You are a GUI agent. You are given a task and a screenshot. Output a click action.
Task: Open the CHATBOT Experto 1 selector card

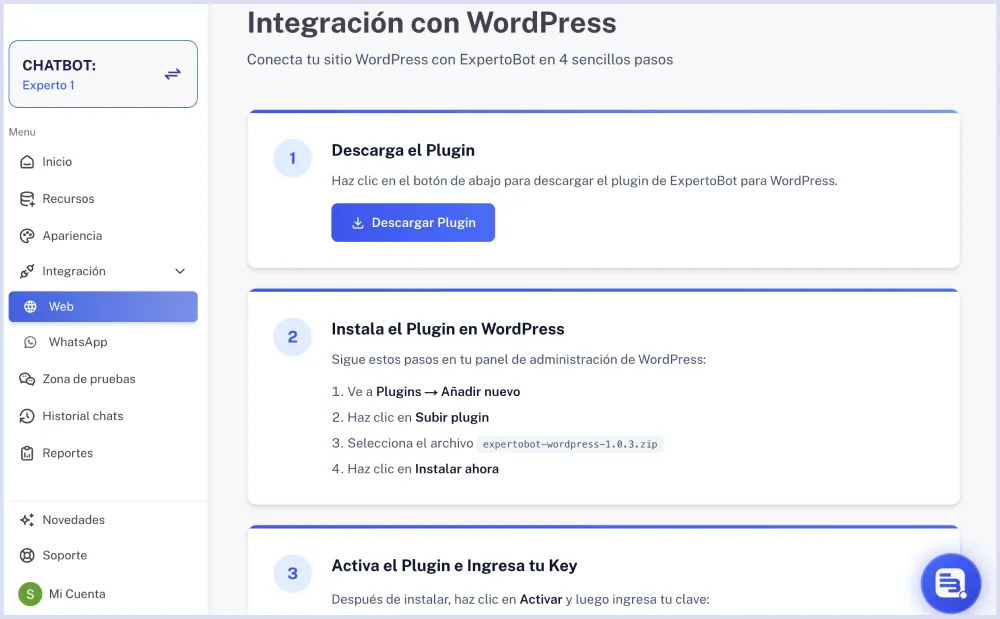pyautogui.click(x=103, y=74)
